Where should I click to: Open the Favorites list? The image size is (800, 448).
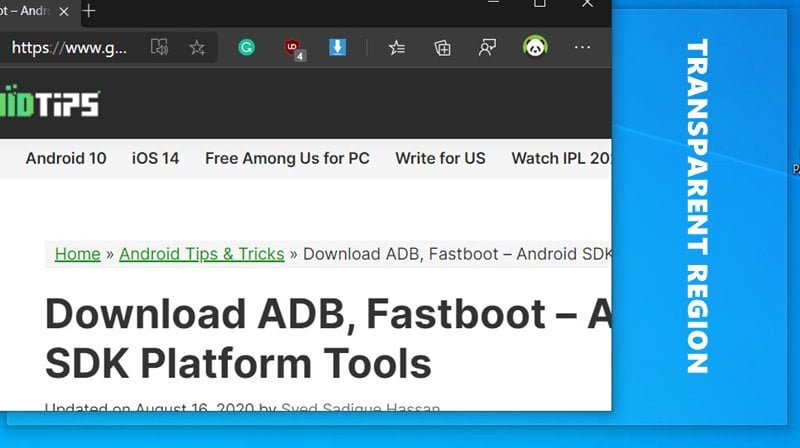pyautogui.click(x=396, y=47)
